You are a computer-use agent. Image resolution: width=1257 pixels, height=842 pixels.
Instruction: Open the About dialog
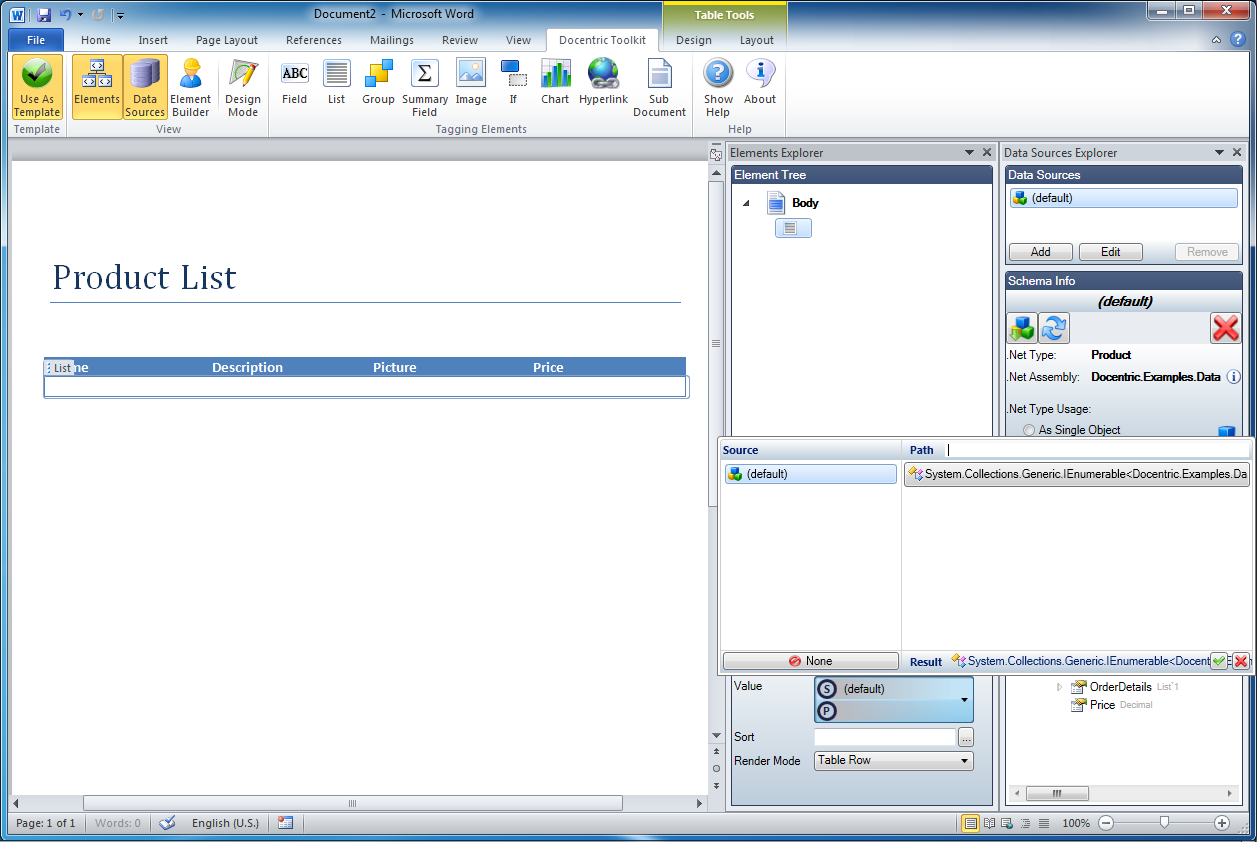pyautogui.click(x=760, y=82)
